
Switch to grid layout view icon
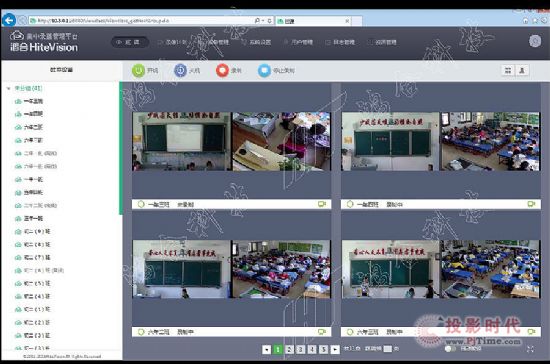[x=508, y=70]
